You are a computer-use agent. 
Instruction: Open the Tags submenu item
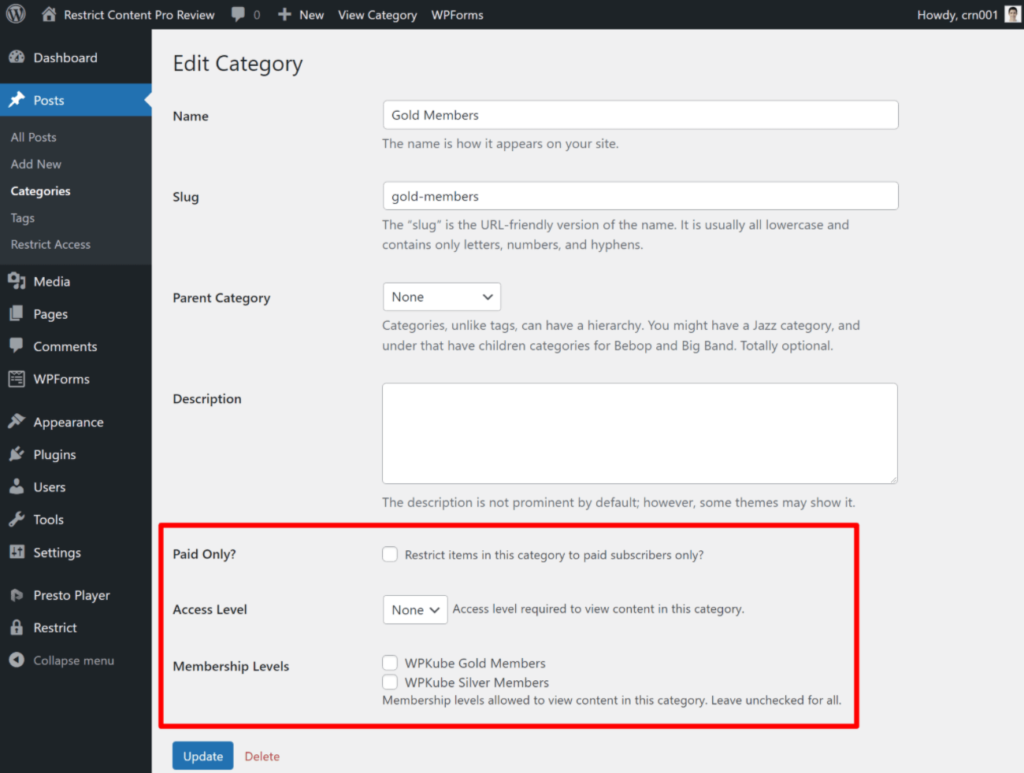(22, 218)
